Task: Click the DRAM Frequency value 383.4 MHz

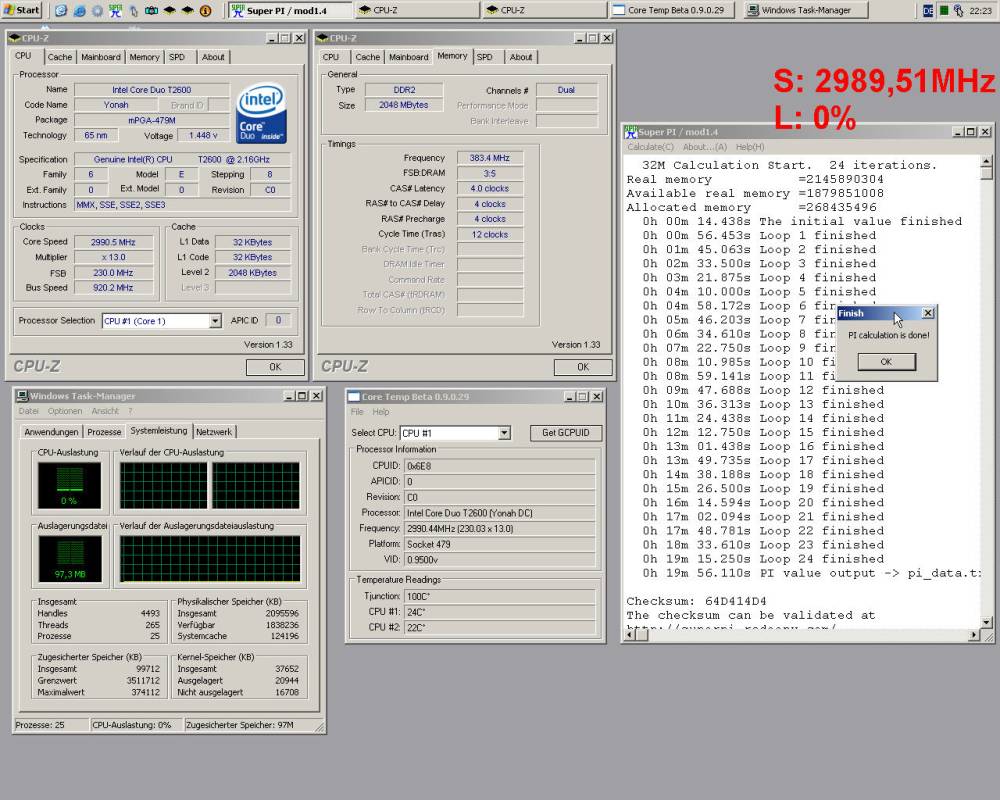Action: coord(490,158)
